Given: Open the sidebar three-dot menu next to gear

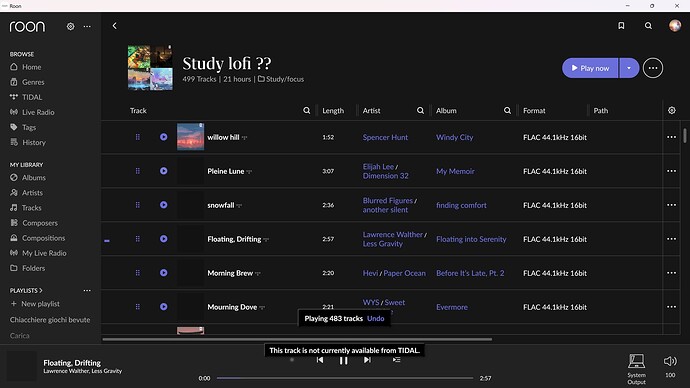Looking at the screenshot, I should (x=87, y=26).
